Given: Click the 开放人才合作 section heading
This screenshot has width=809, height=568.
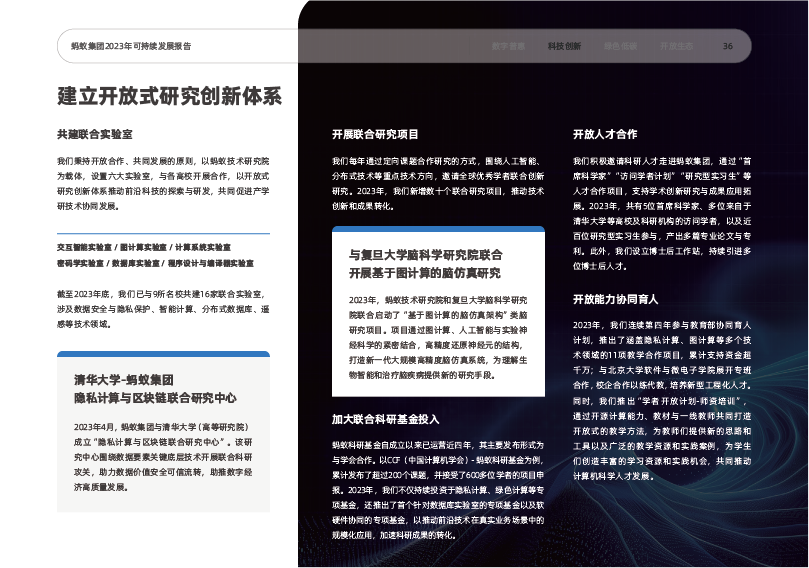Looking at the screenshot, I should [605, 133].
